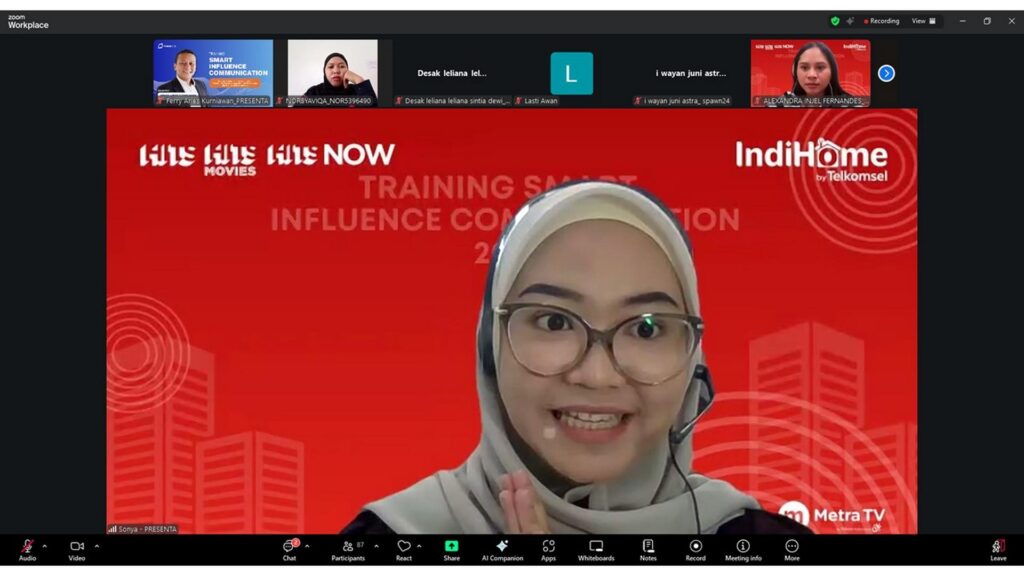This screenshot has height=576, width=1024.
Task: Expand the chat options arrow
Action: 307,546
